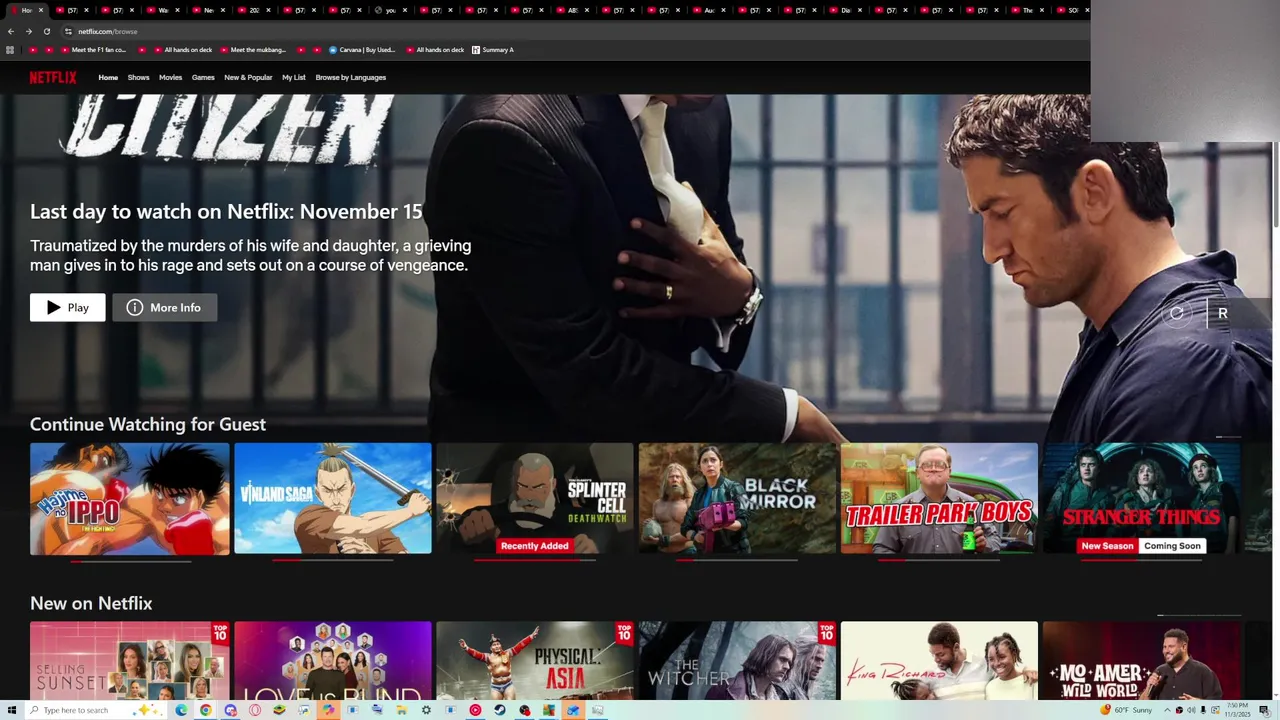Open the Movies nav item
The height and width of the screenshot is (720, 1280).
170,77
